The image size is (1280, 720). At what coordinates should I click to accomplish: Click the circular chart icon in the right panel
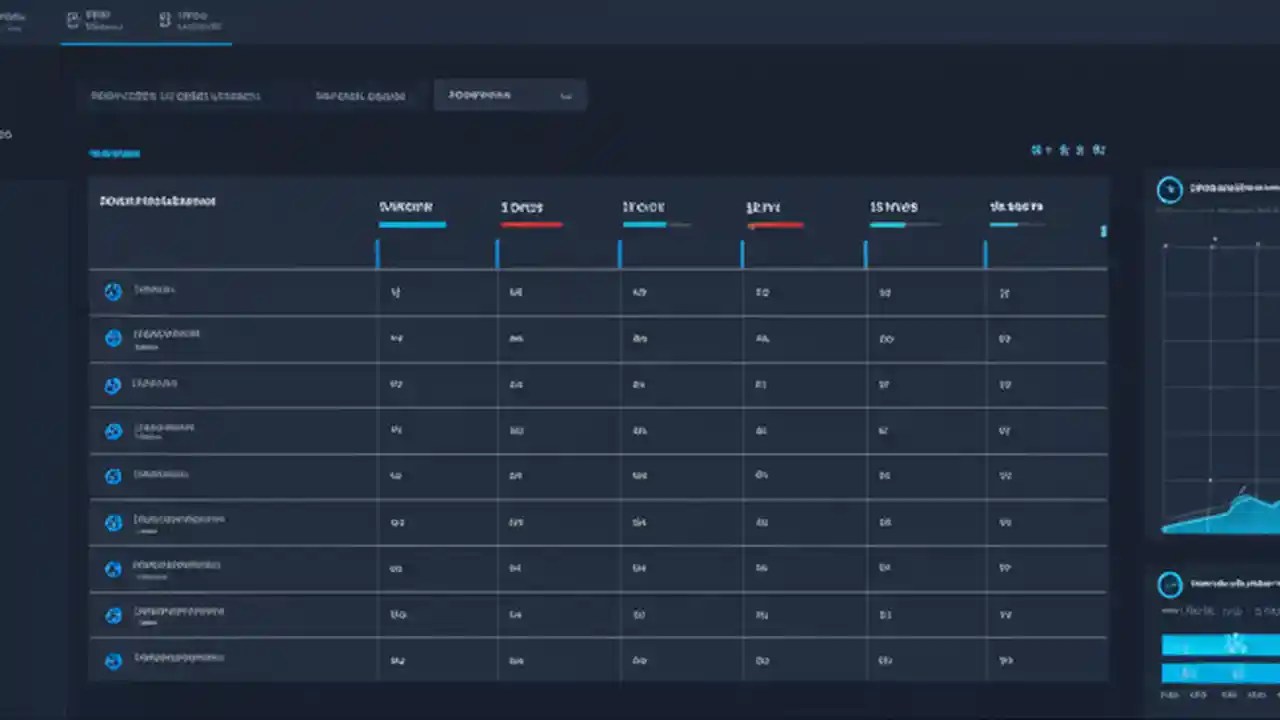point(1170,189)
